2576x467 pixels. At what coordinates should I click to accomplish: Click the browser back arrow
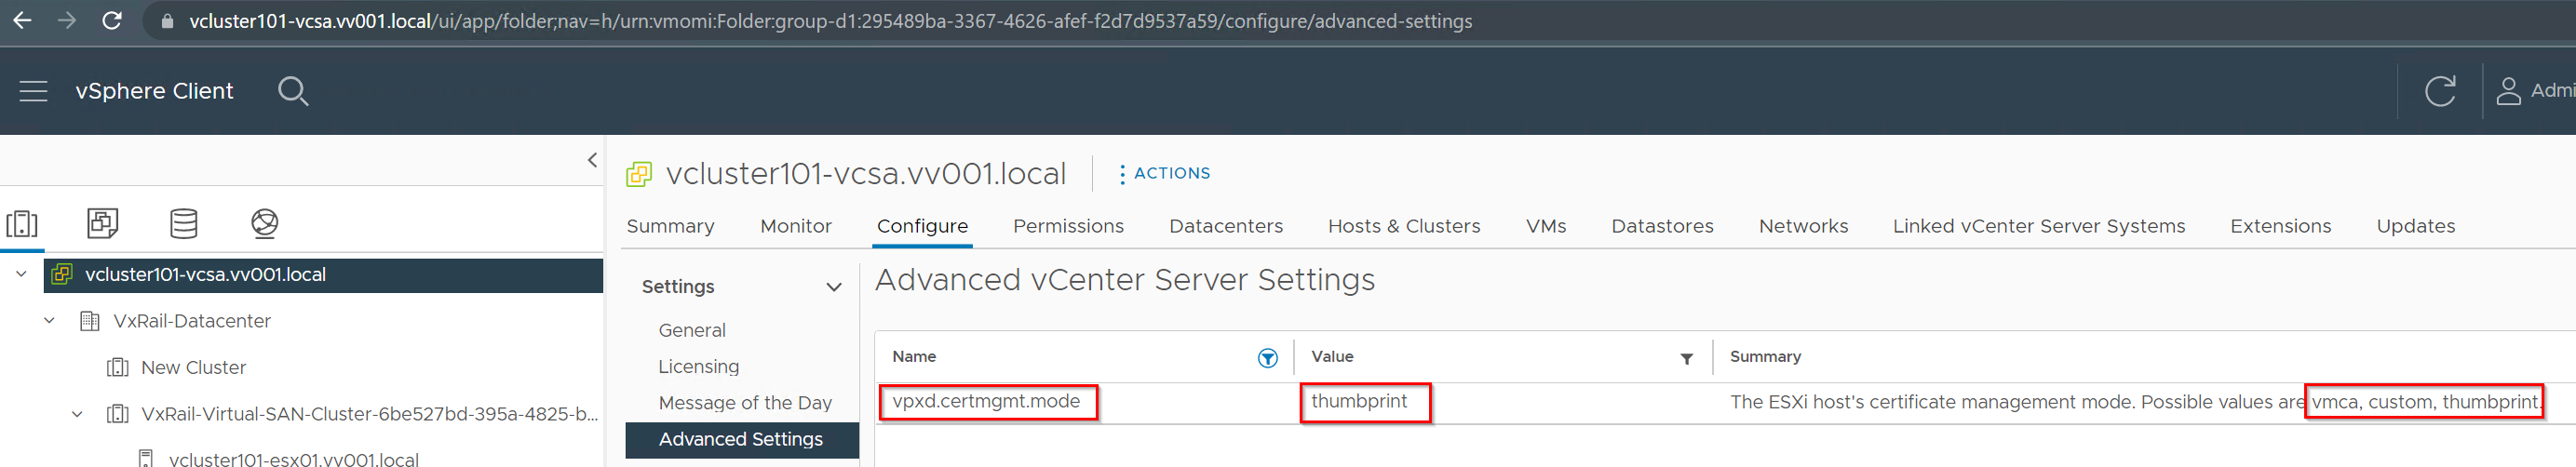click(22, 20)
